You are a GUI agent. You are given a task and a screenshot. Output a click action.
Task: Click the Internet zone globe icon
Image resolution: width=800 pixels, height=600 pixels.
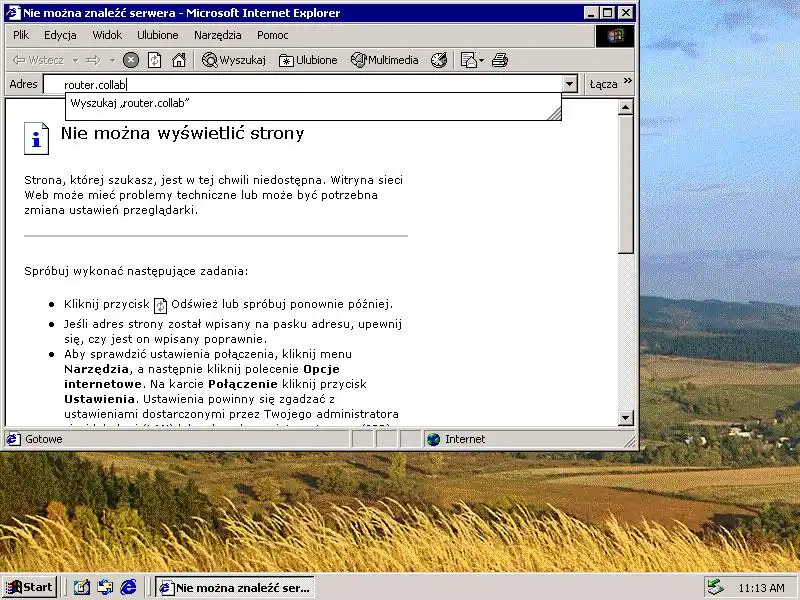pos(434,439)
